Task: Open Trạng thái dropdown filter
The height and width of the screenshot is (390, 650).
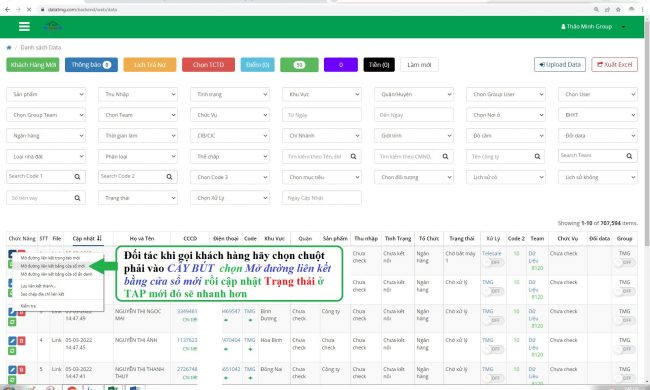Action: (138, 198)
